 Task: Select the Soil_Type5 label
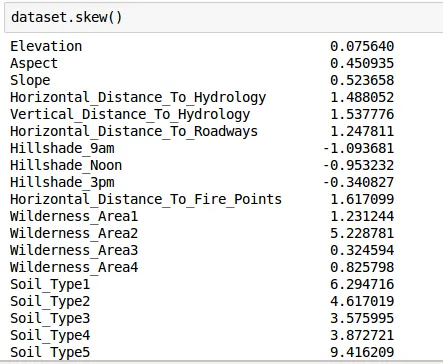point(50,353)
